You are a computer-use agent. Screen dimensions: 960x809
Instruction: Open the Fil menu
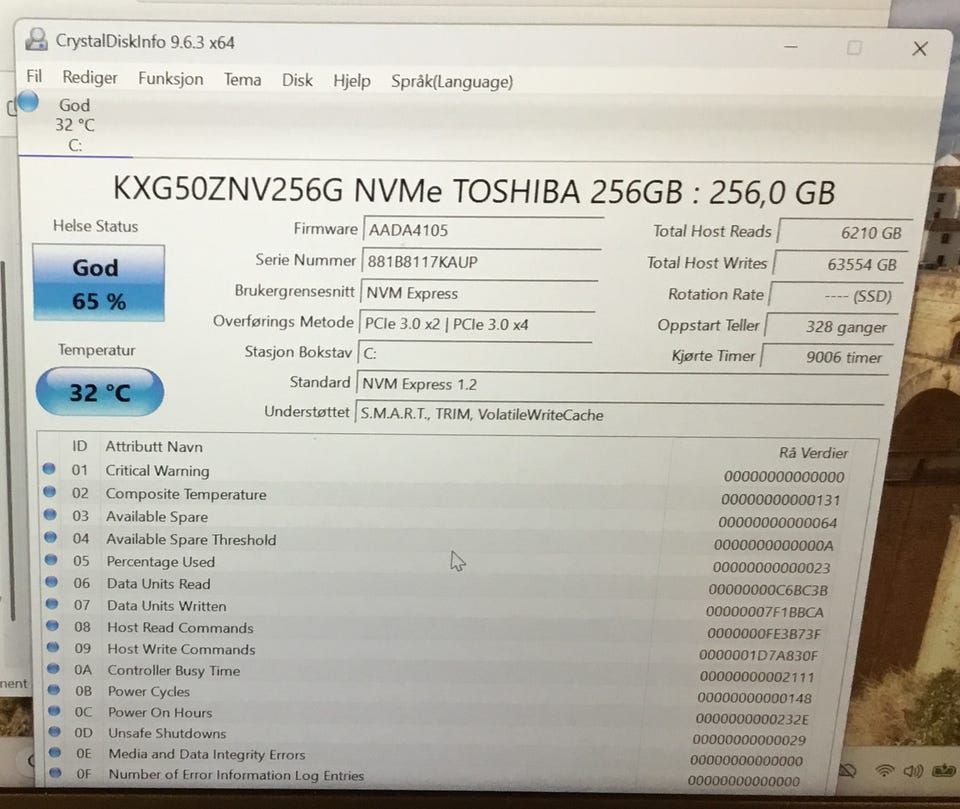(34, 77)
